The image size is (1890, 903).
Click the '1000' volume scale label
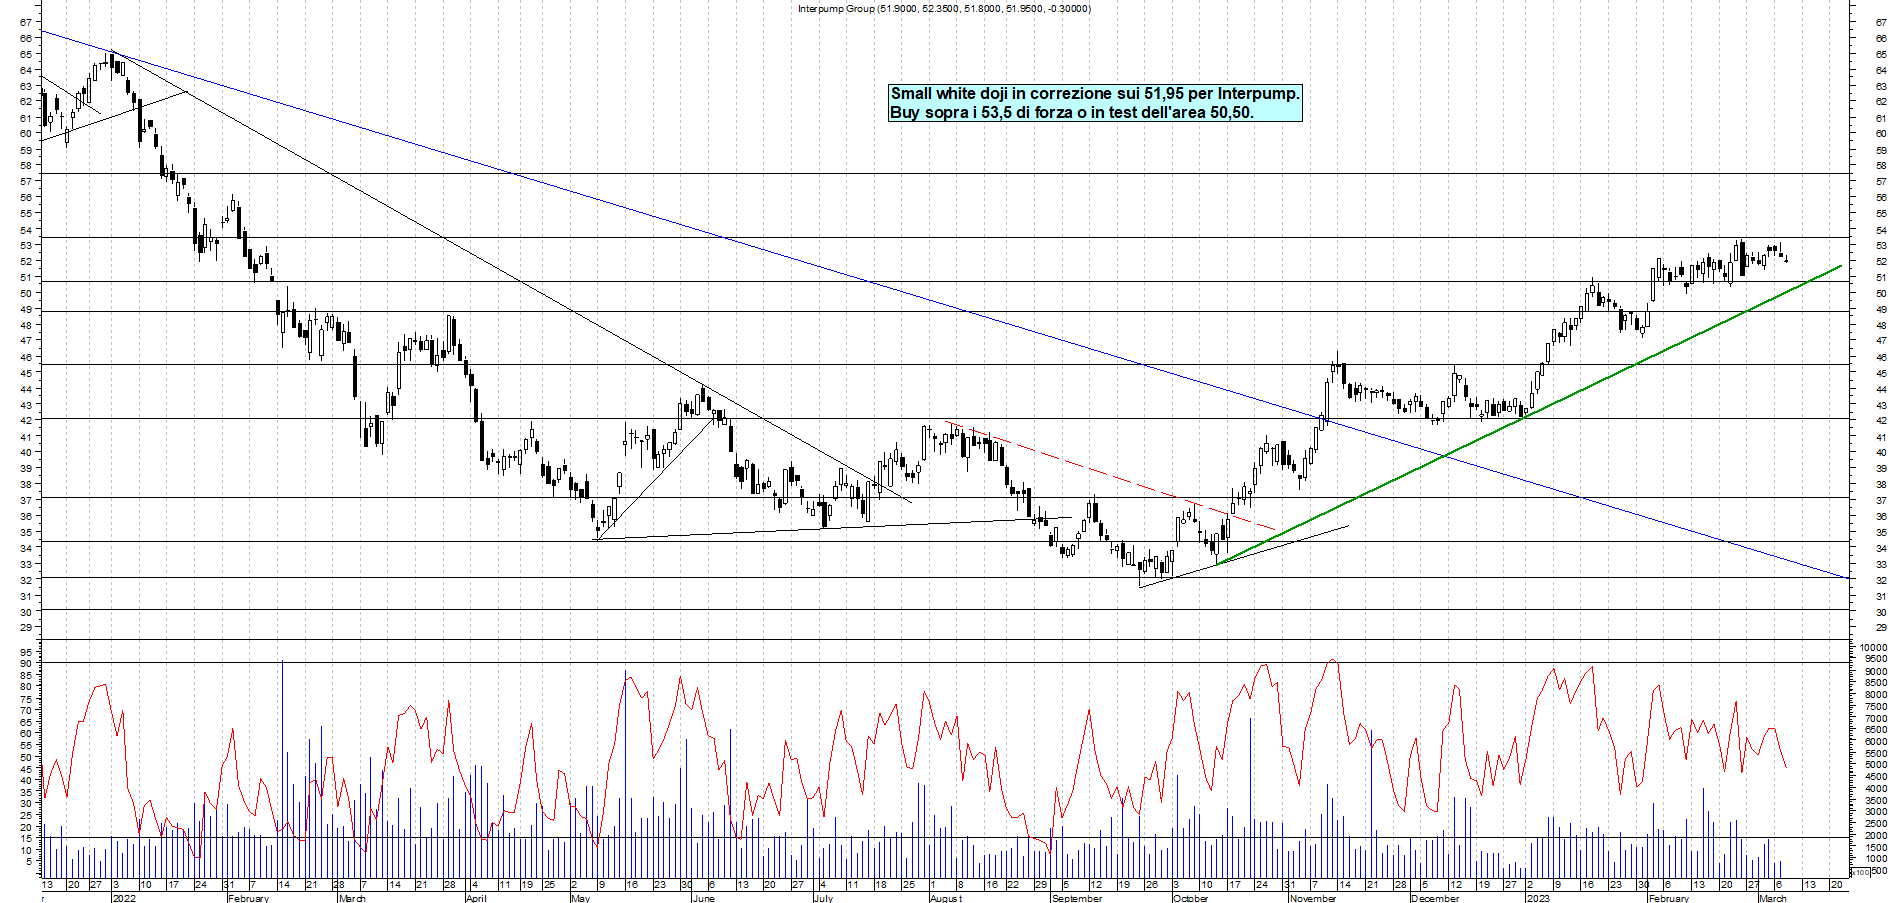1876,858
